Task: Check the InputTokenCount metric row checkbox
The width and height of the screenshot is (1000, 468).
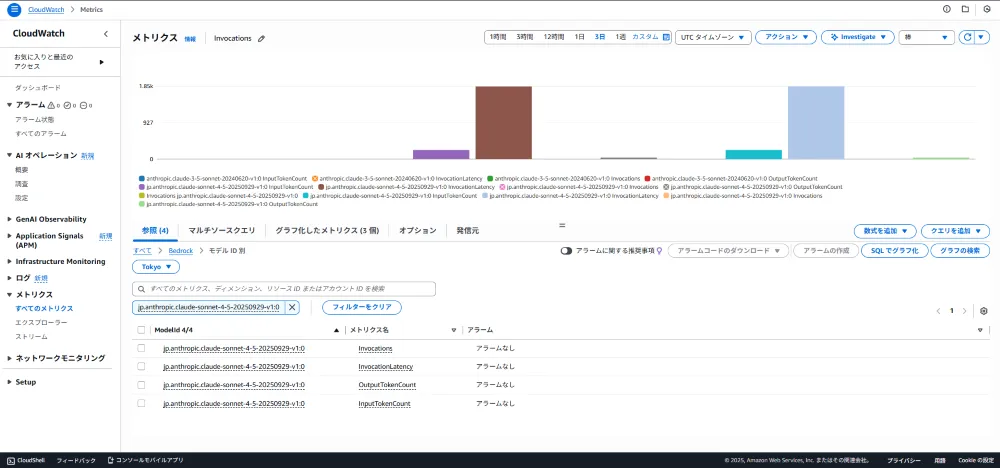Action: 141,404
